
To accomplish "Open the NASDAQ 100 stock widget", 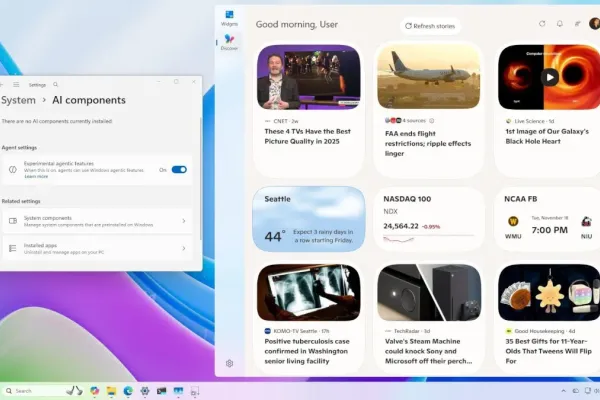I will 429,219.
